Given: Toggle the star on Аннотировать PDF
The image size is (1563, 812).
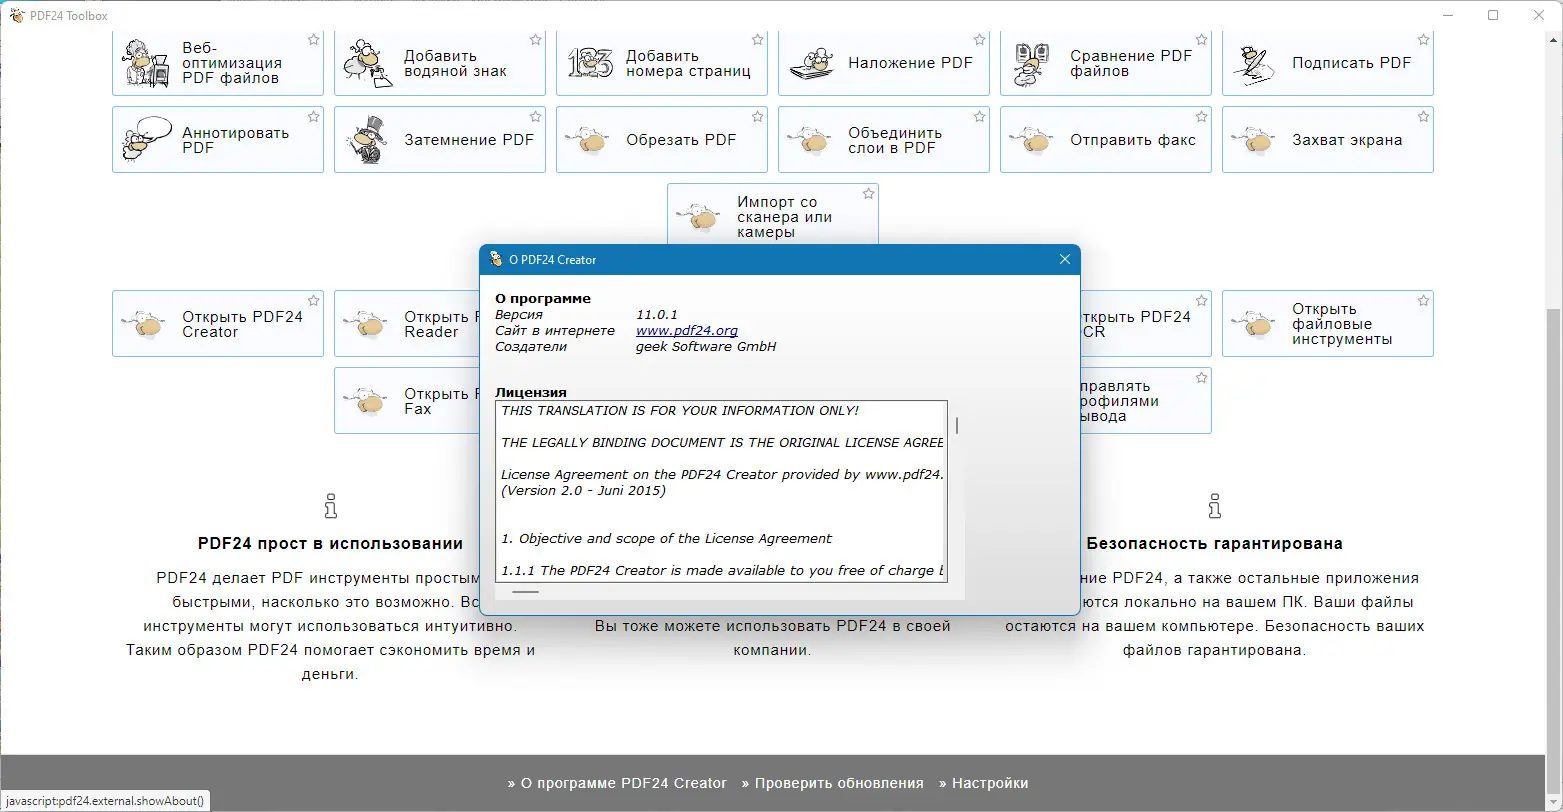Looking at the screenshot, I should (x=314, y=117).
